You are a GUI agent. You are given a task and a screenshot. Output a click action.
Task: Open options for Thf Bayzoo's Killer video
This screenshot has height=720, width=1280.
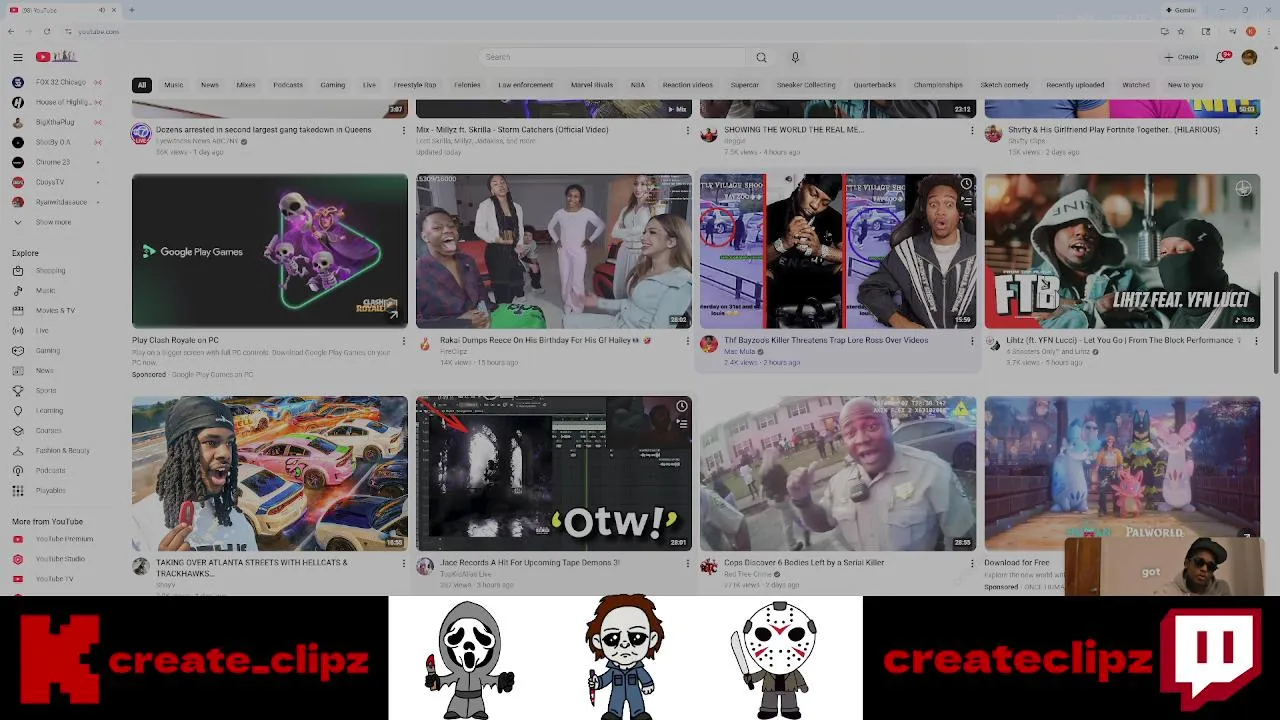(x=972, y=341)
